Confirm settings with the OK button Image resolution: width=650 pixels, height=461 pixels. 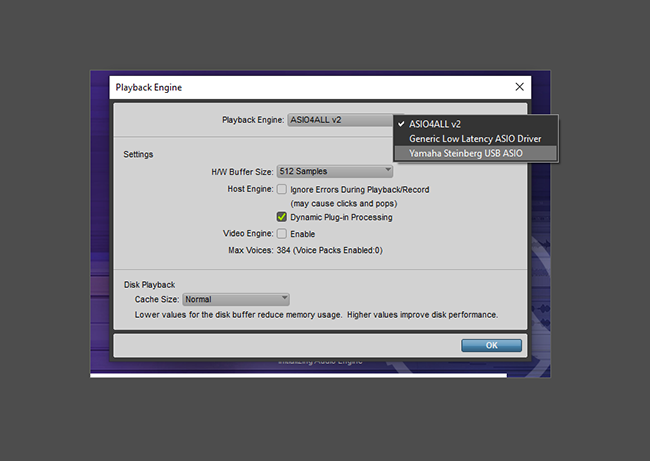(492, 345)
